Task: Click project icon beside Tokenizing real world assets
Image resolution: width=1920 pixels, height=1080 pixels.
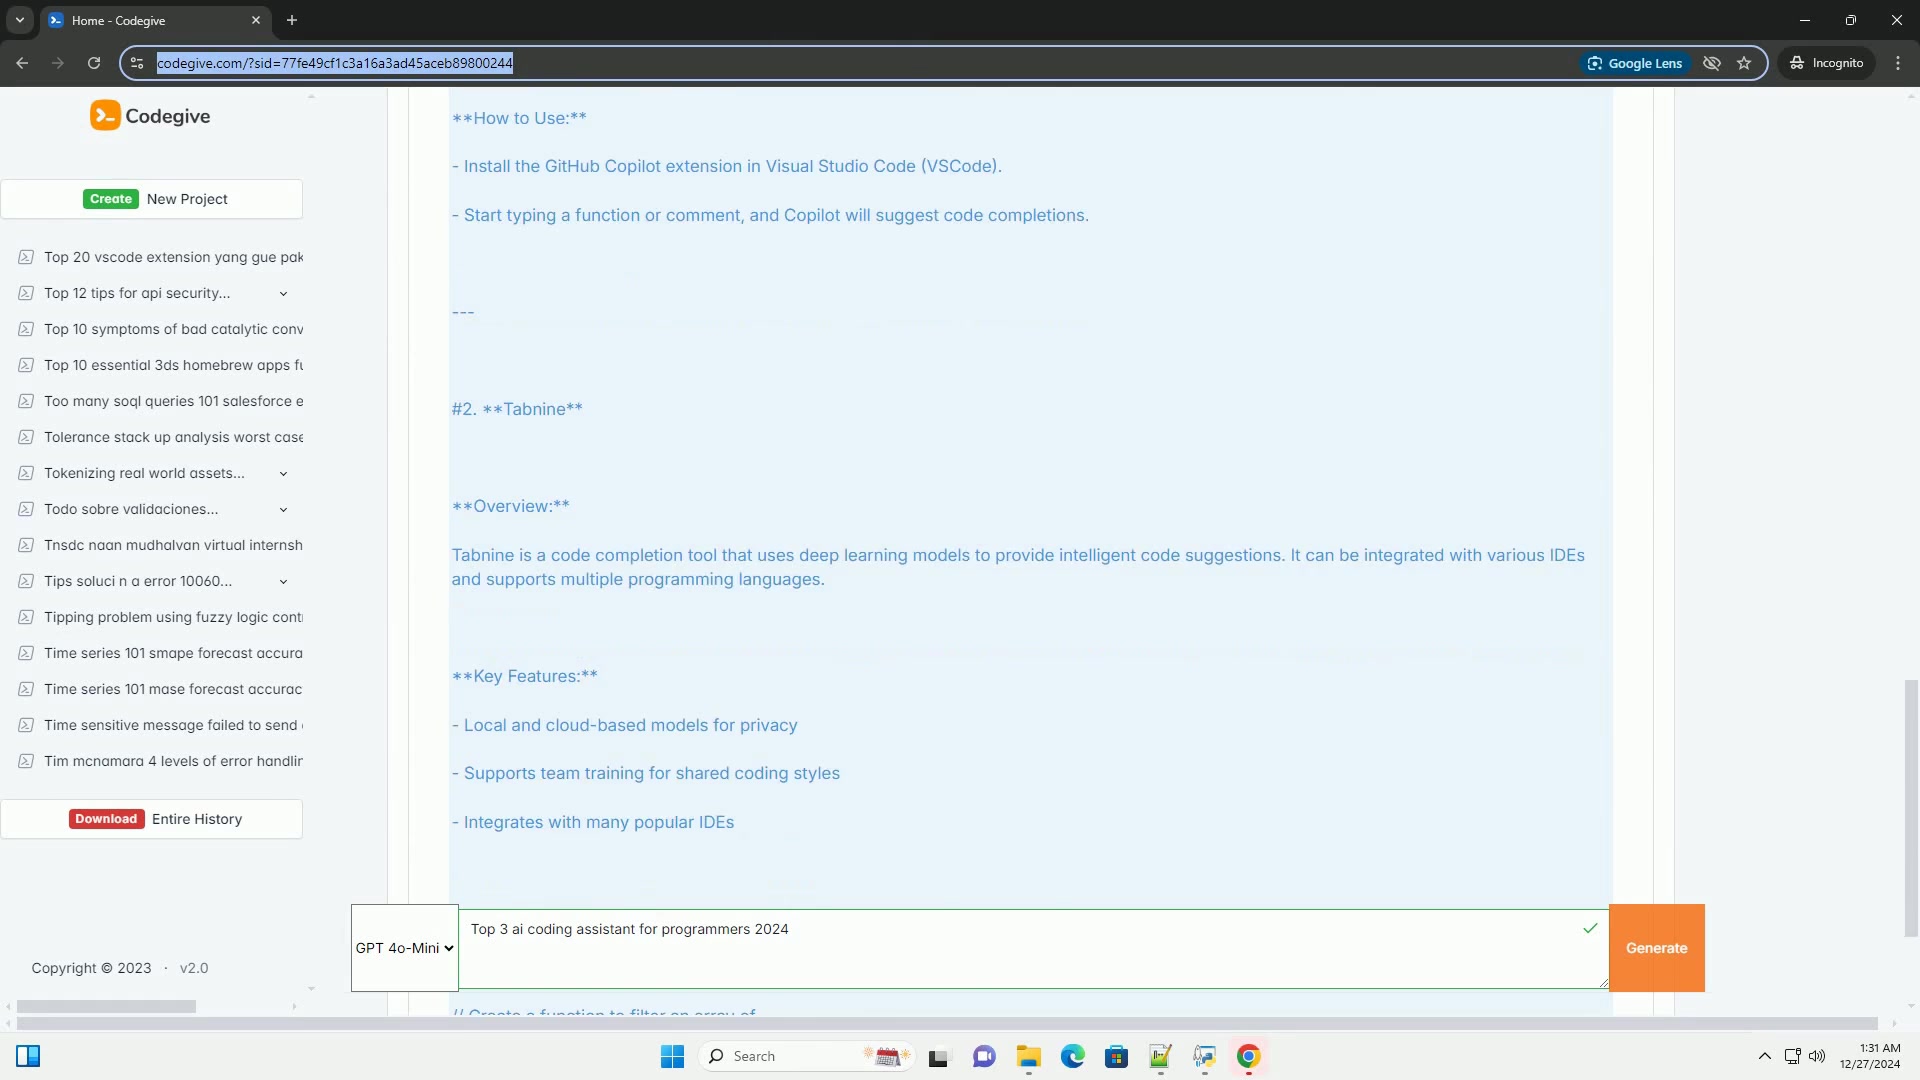Action: click(26, 473)
